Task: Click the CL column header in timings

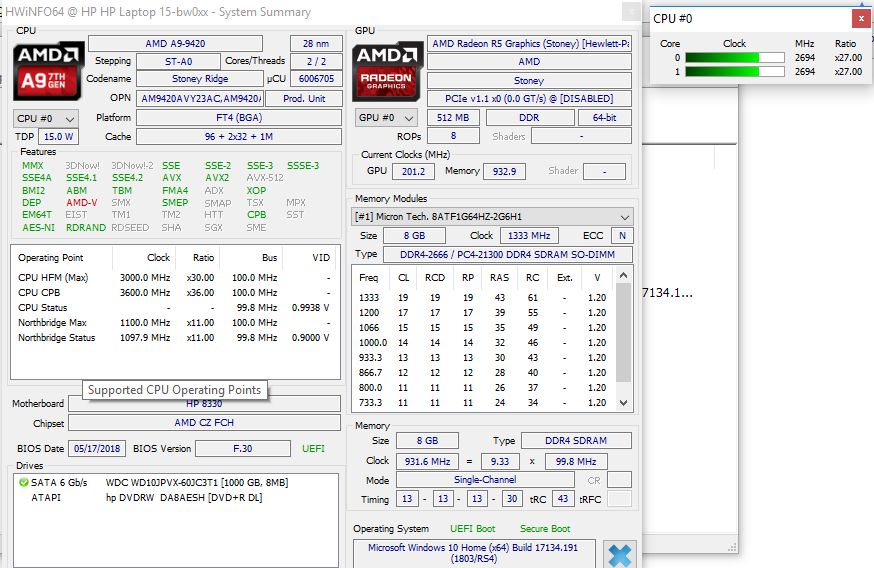Action: coord(404,278)
